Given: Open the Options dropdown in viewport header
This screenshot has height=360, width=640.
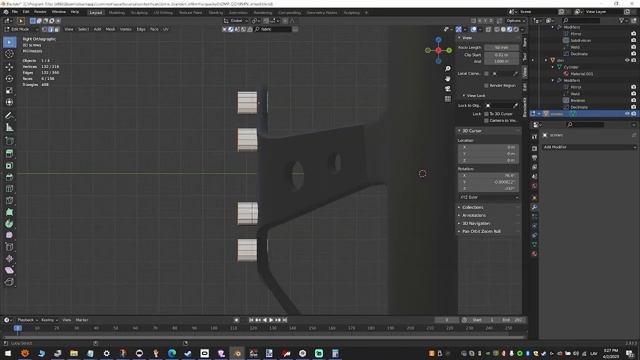Looking at the screenshot, I should 515,21.
